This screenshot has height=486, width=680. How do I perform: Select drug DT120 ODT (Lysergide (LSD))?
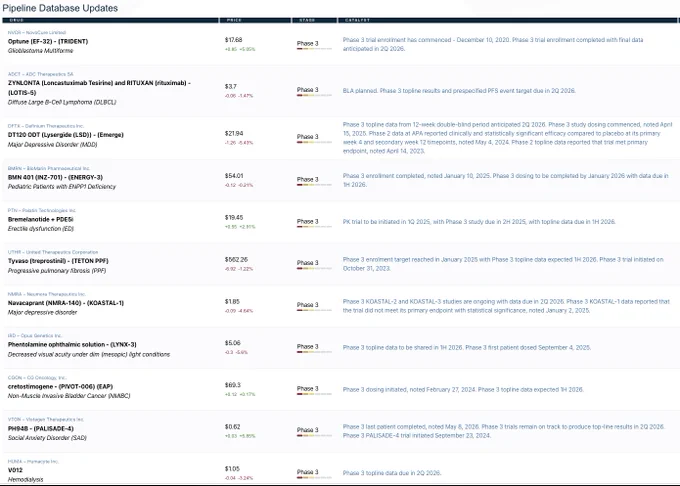click(65, 135)
